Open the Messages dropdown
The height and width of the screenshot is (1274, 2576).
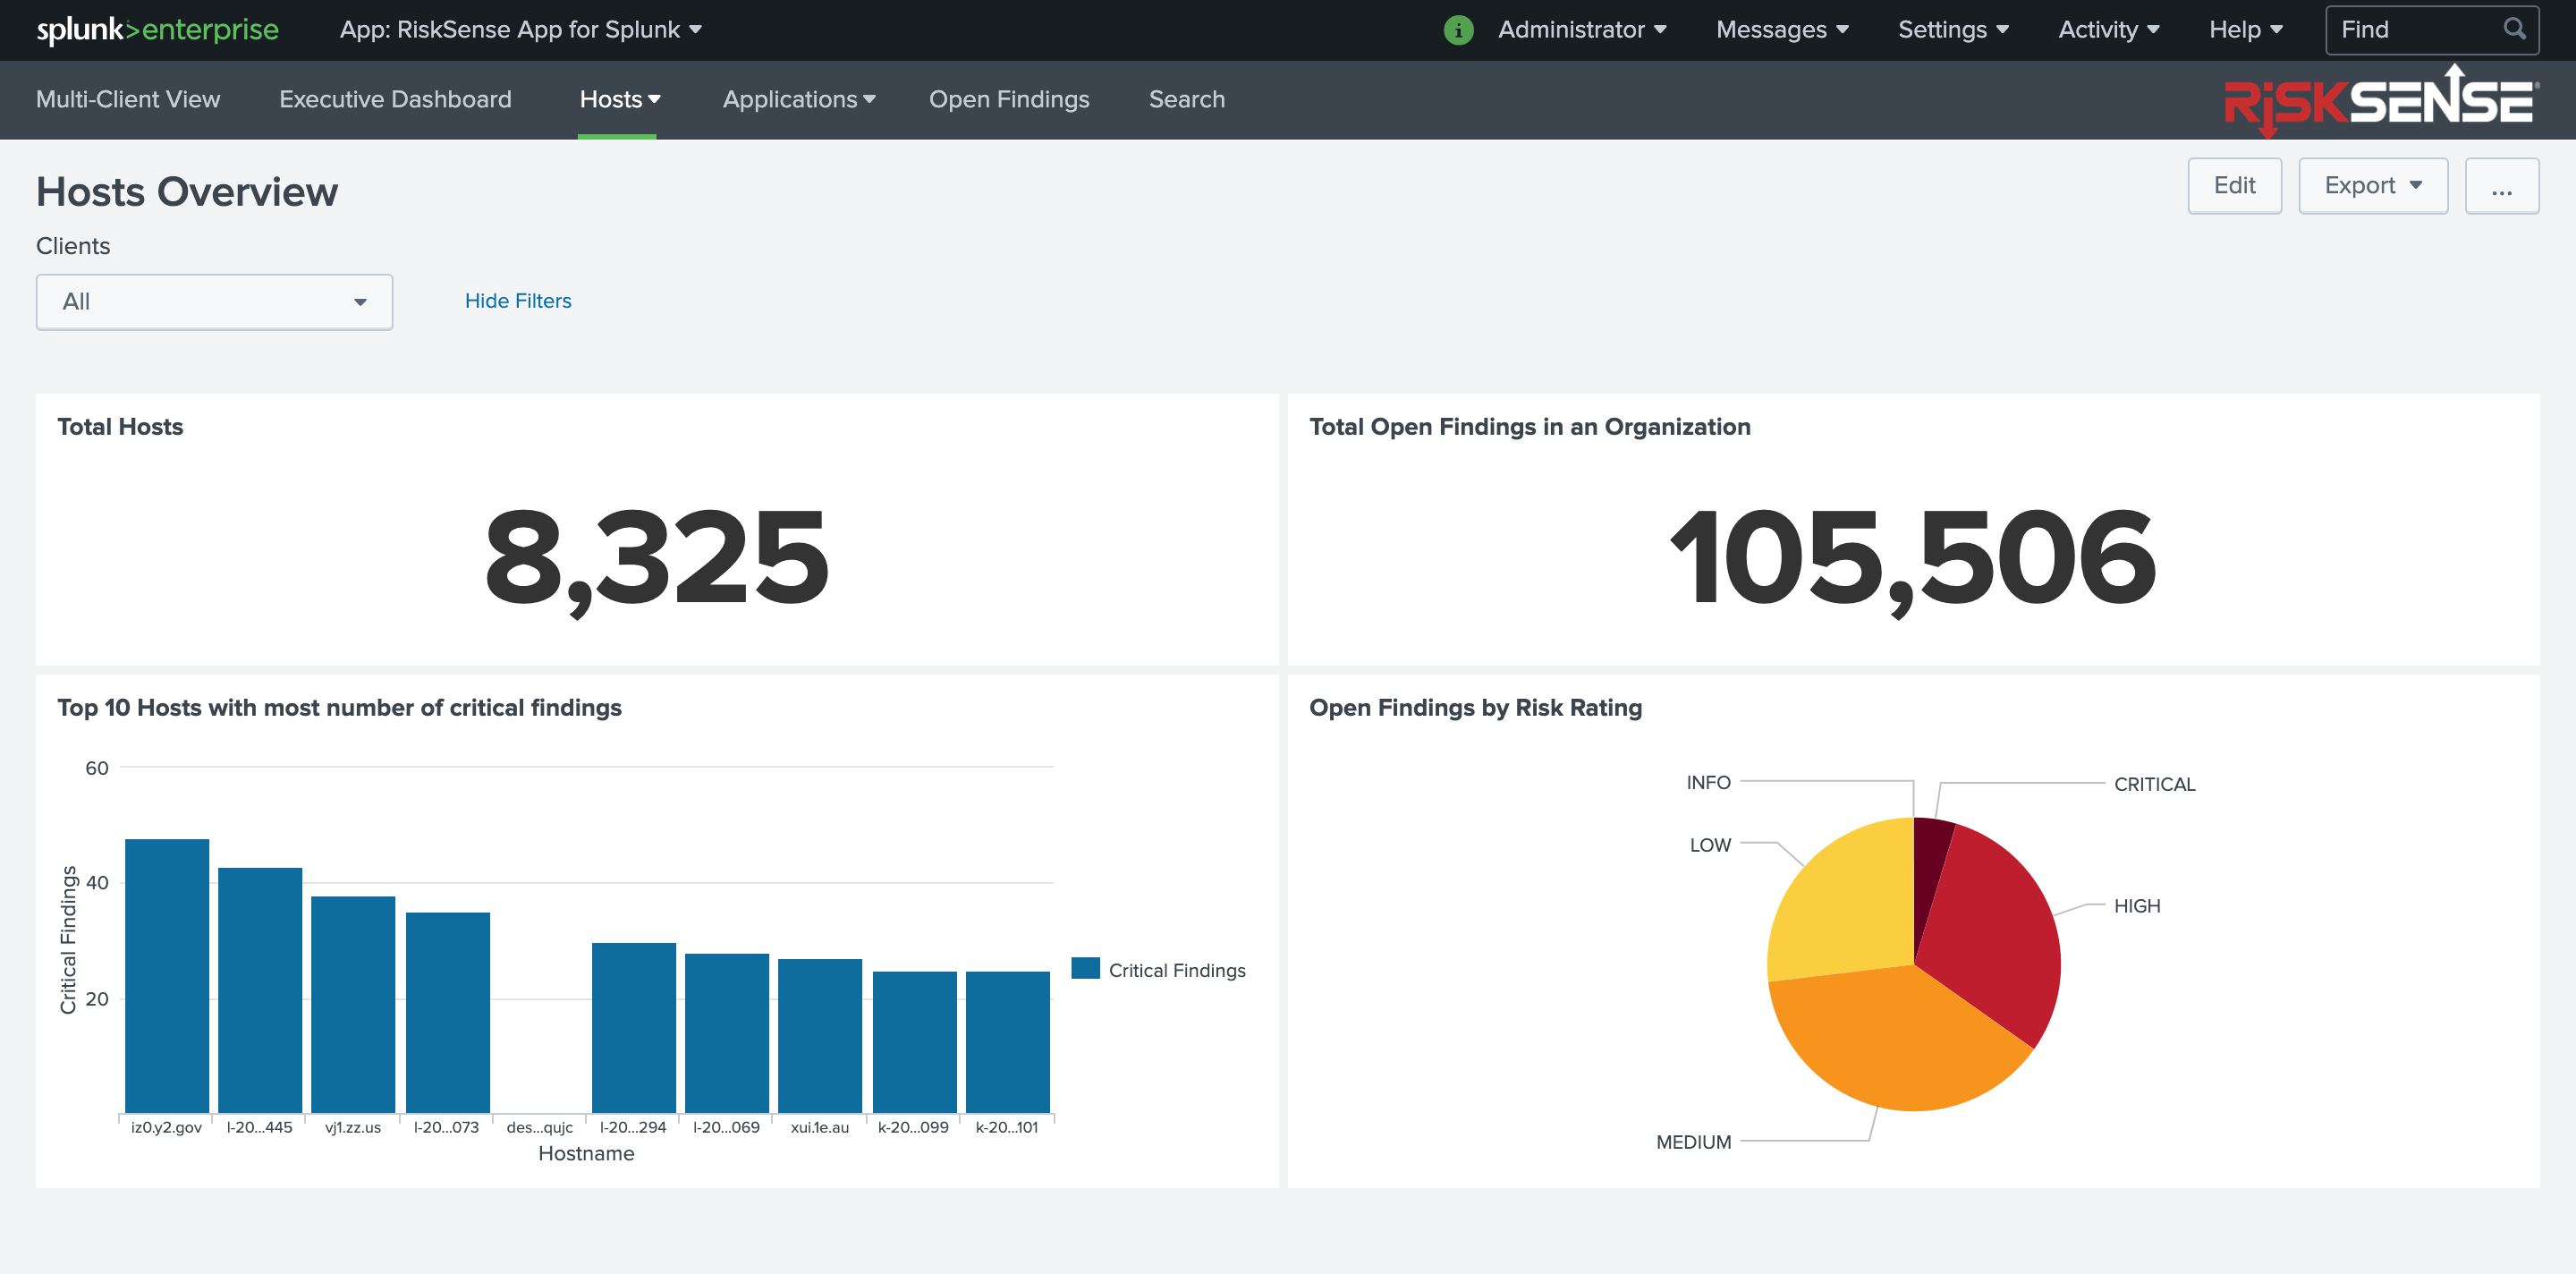point(1782,30)
